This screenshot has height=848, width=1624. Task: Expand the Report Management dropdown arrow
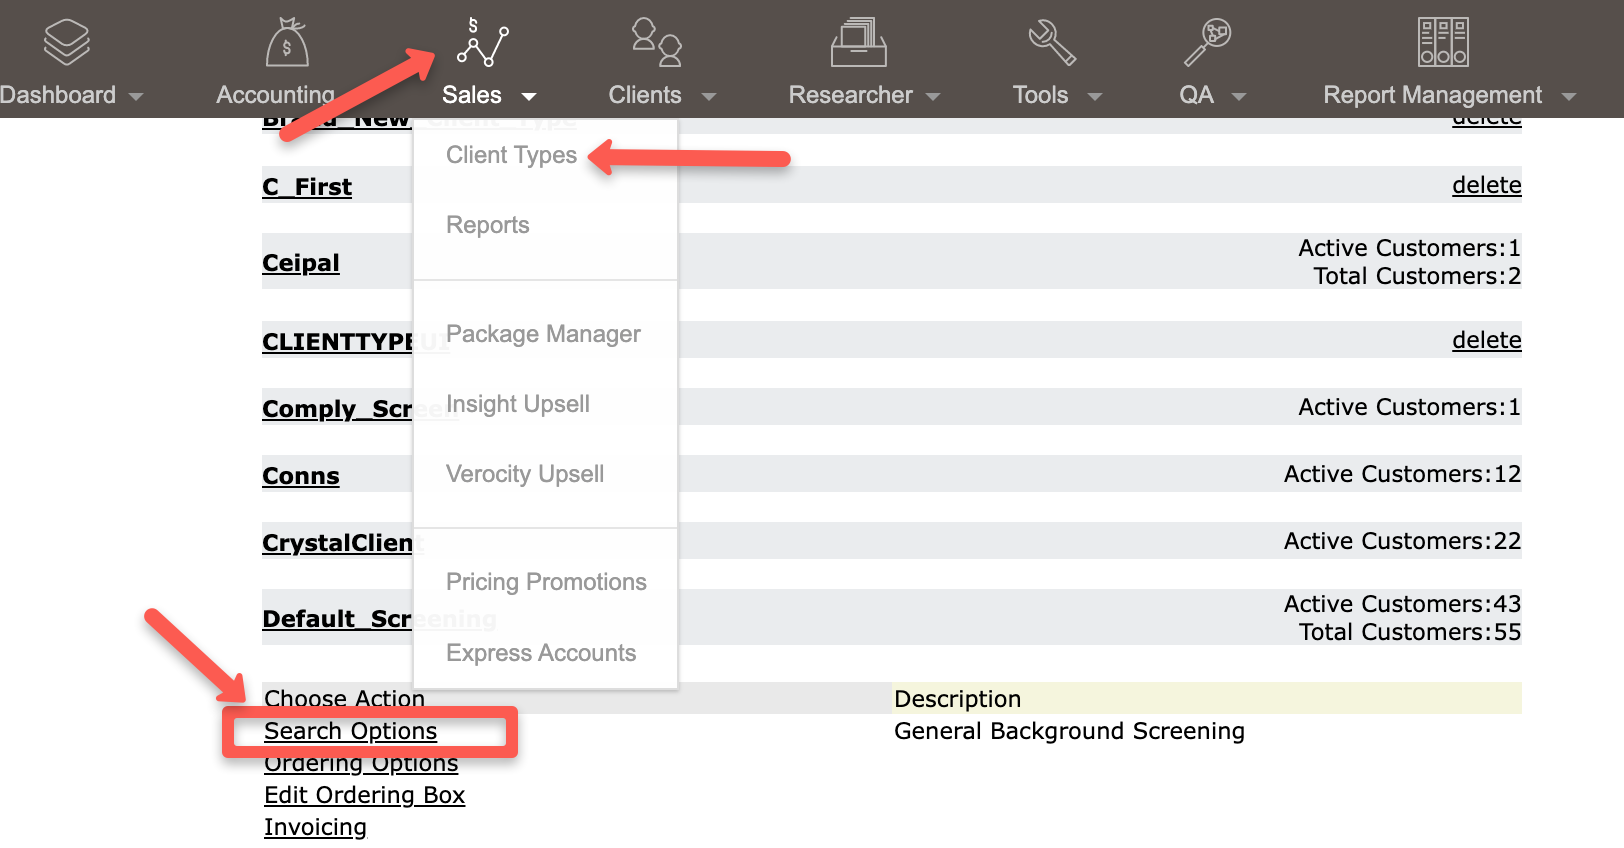point(1569,97)
